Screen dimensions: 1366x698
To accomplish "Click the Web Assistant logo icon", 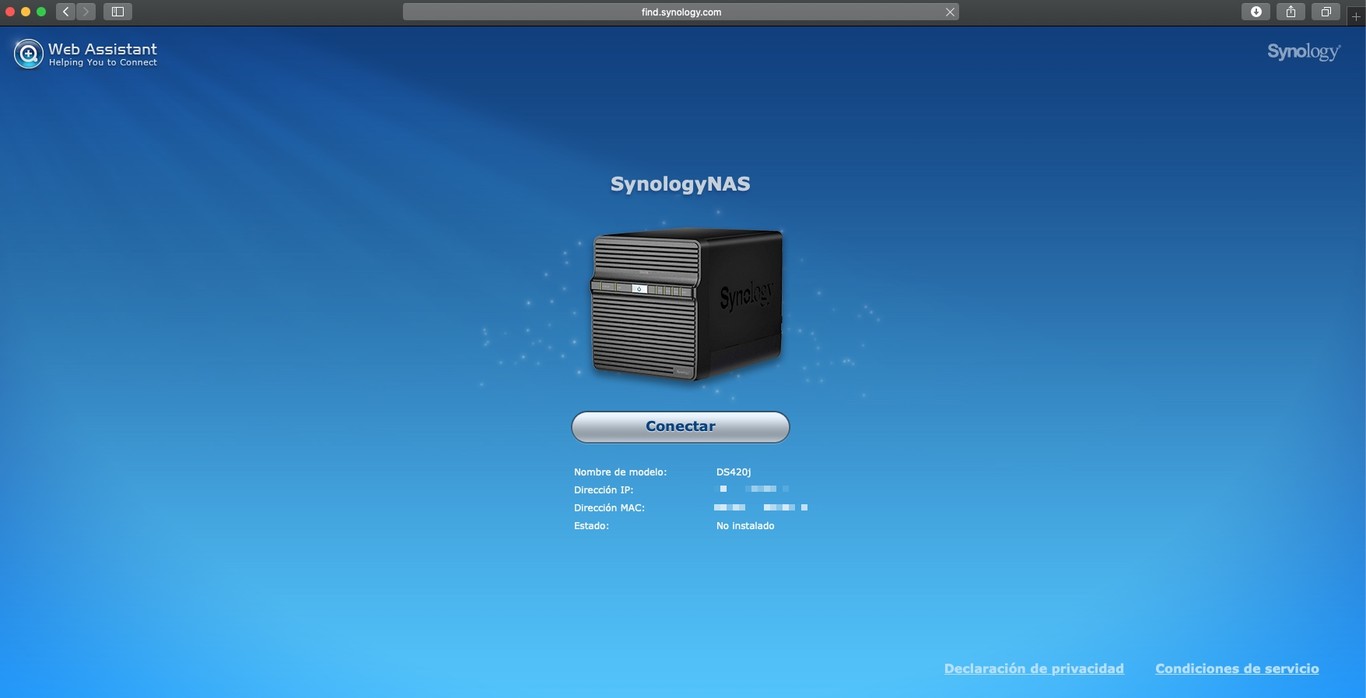I will click(x=27, y=52).
